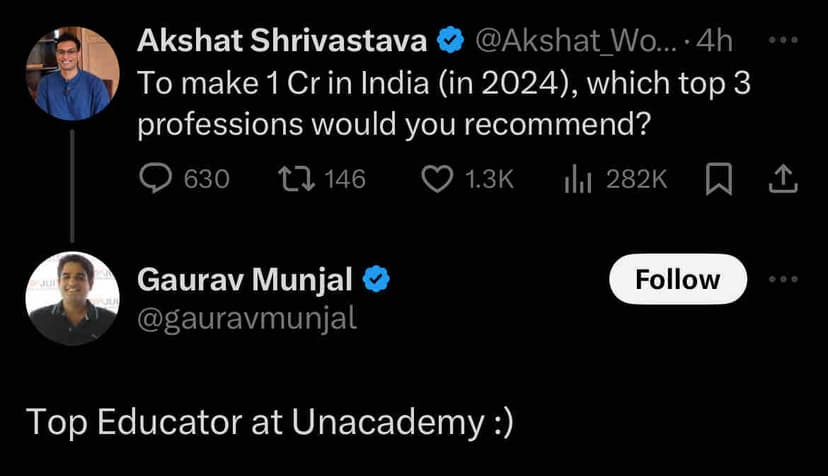Open Gaurav Munjal's profile picture
This screenshot has height=476, width=828.
(x=72, y=298)
